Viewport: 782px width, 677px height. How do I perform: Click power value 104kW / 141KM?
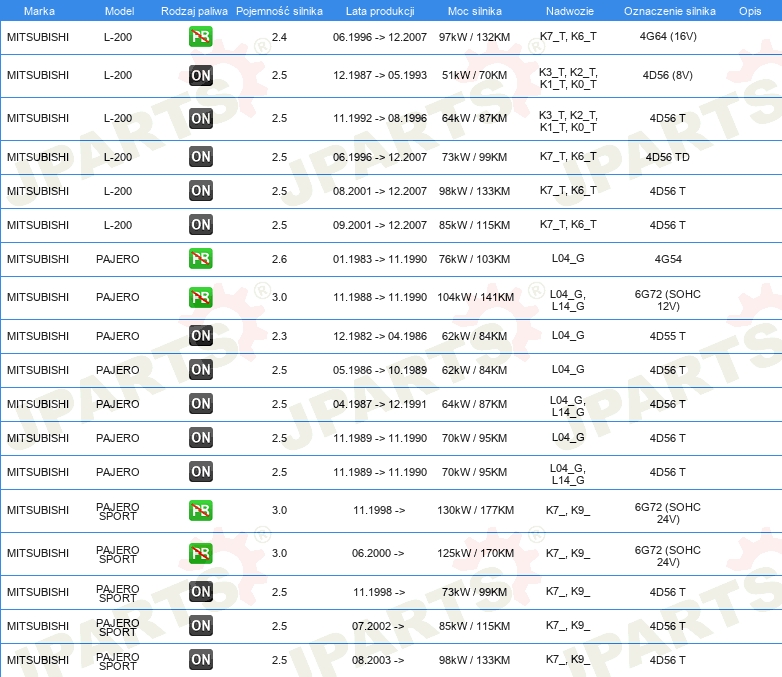coord(475,297)
